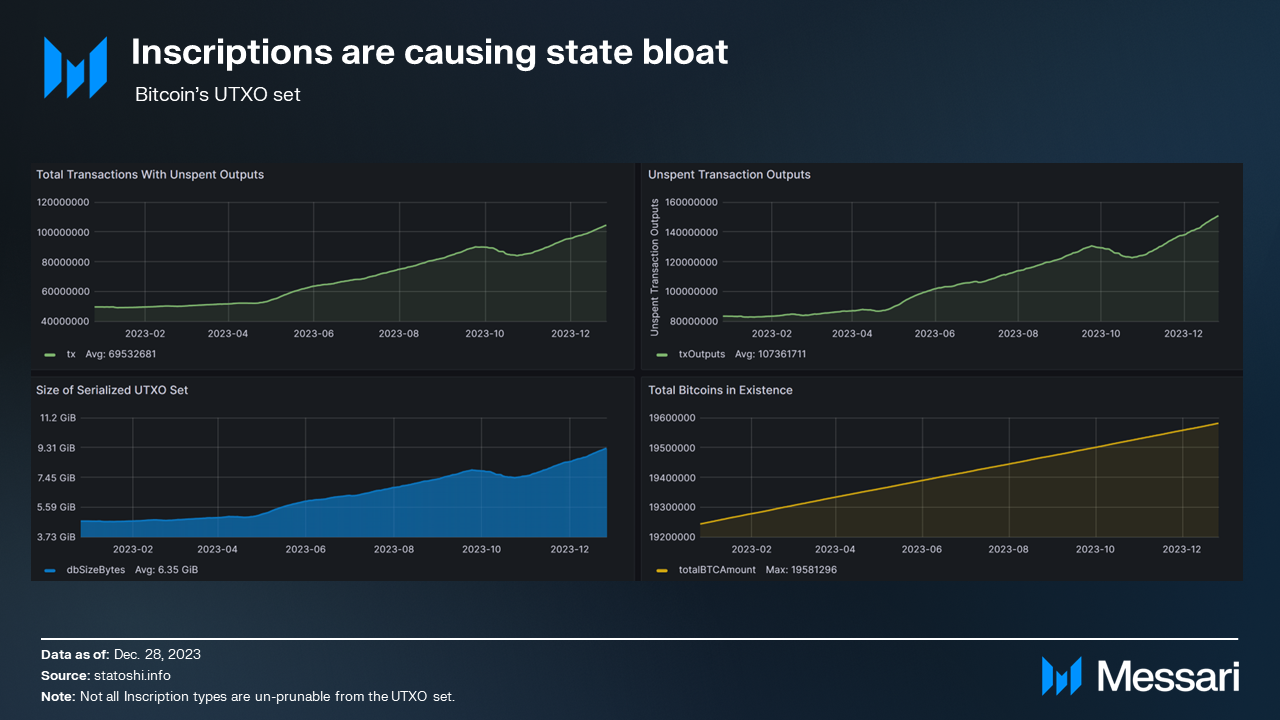The height and width of the screenshot is (720, 1280).
Task: Click the Messari logo icon in the footer
Action: [x=1062, y=676]
